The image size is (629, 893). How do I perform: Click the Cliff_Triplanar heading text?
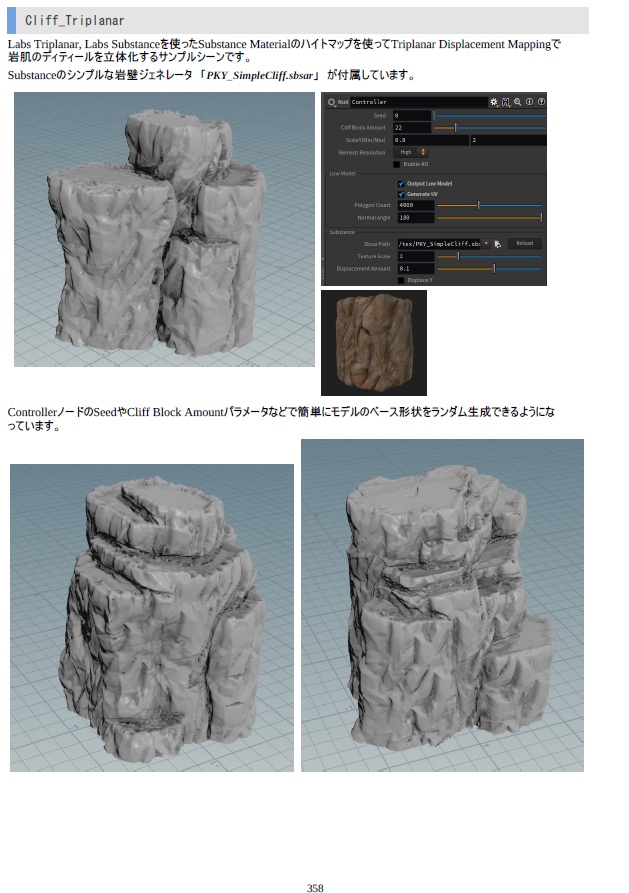75,21
